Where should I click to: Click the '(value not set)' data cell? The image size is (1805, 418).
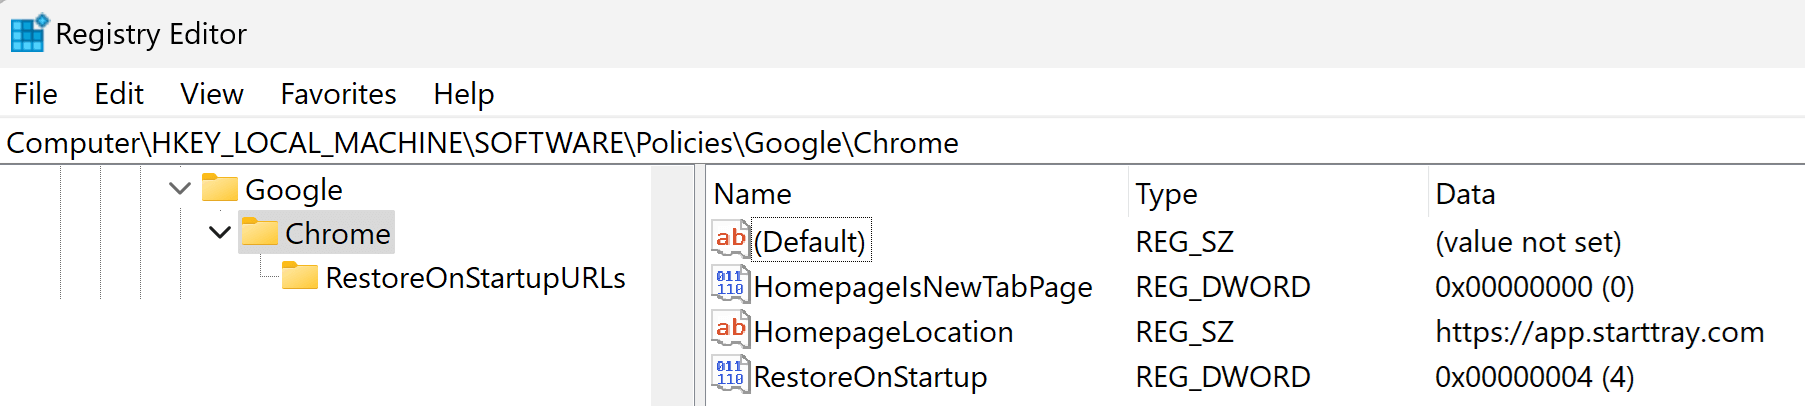pyautogui.click(x=1528, y=242)
